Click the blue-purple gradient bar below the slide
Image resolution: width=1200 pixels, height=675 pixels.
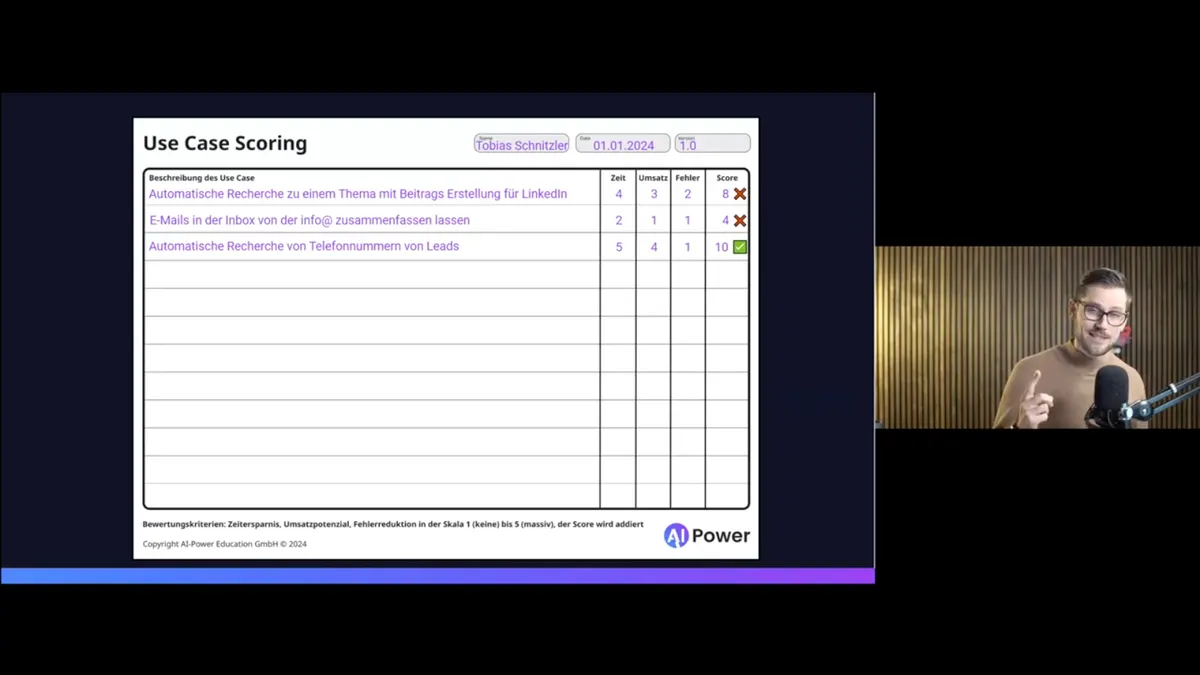coord(438,576)
